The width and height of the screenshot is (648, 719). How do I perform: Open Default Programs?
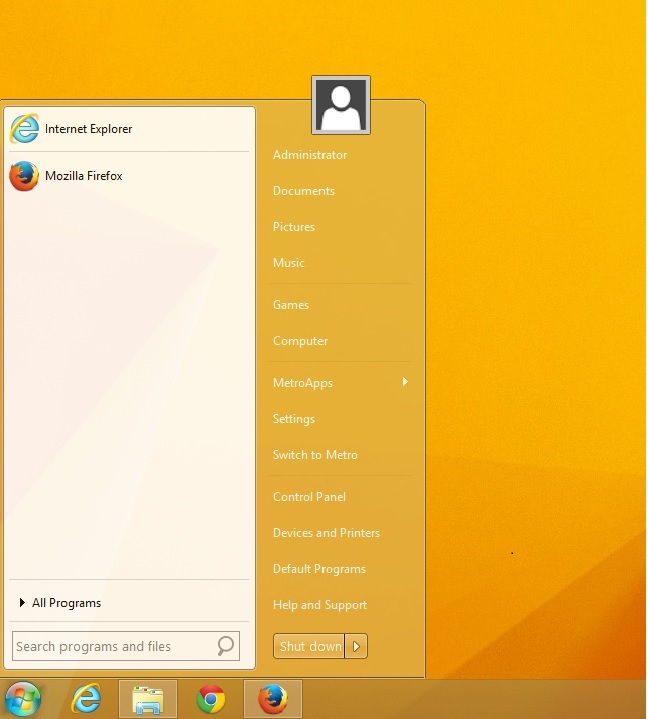(x=319, y=569)
